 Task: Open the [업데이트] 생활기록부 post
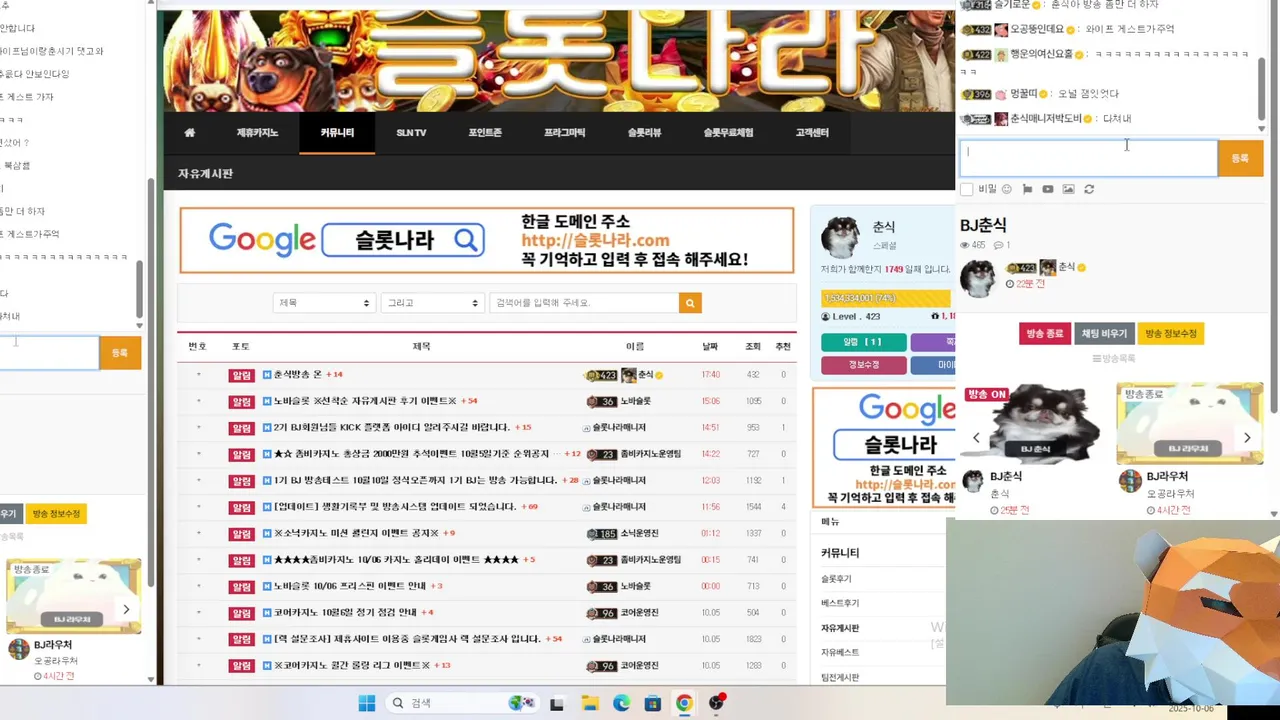pyautogui.click(x=395, y=507)
